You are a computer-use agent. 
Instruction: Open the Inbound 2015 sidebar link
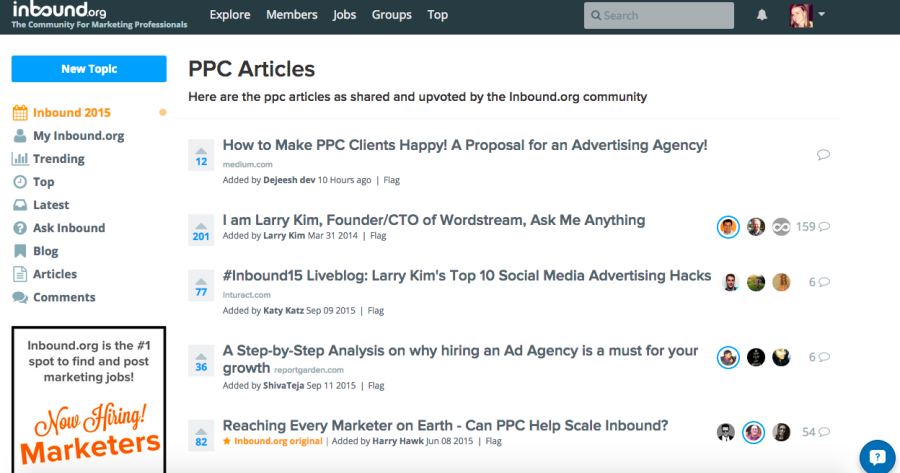pos(72,113)
